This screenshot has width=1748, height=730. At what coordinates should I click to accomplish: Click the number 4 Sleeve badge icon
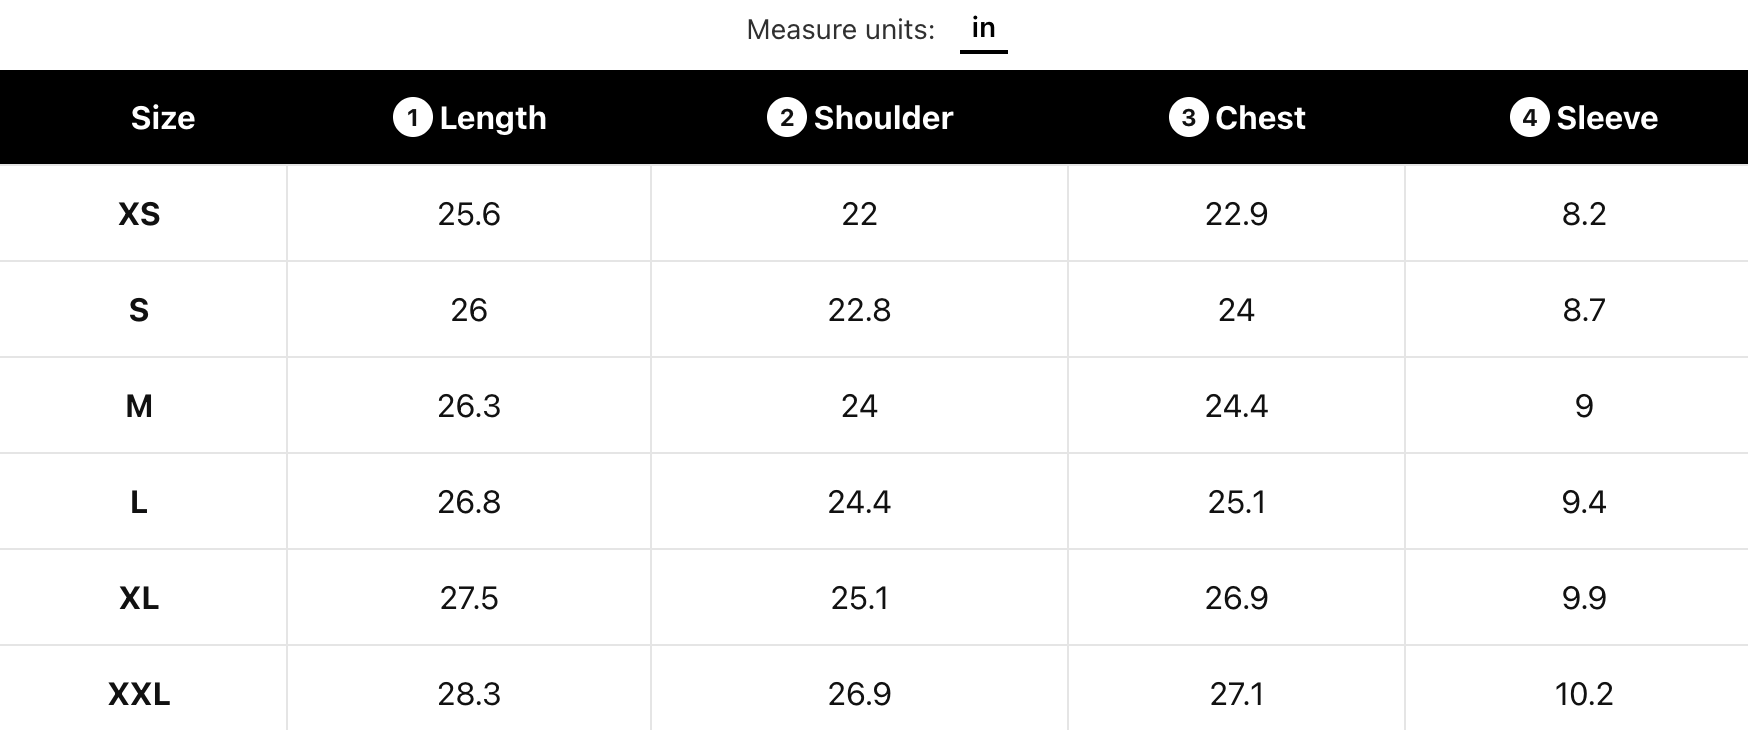click(1529, 117)
